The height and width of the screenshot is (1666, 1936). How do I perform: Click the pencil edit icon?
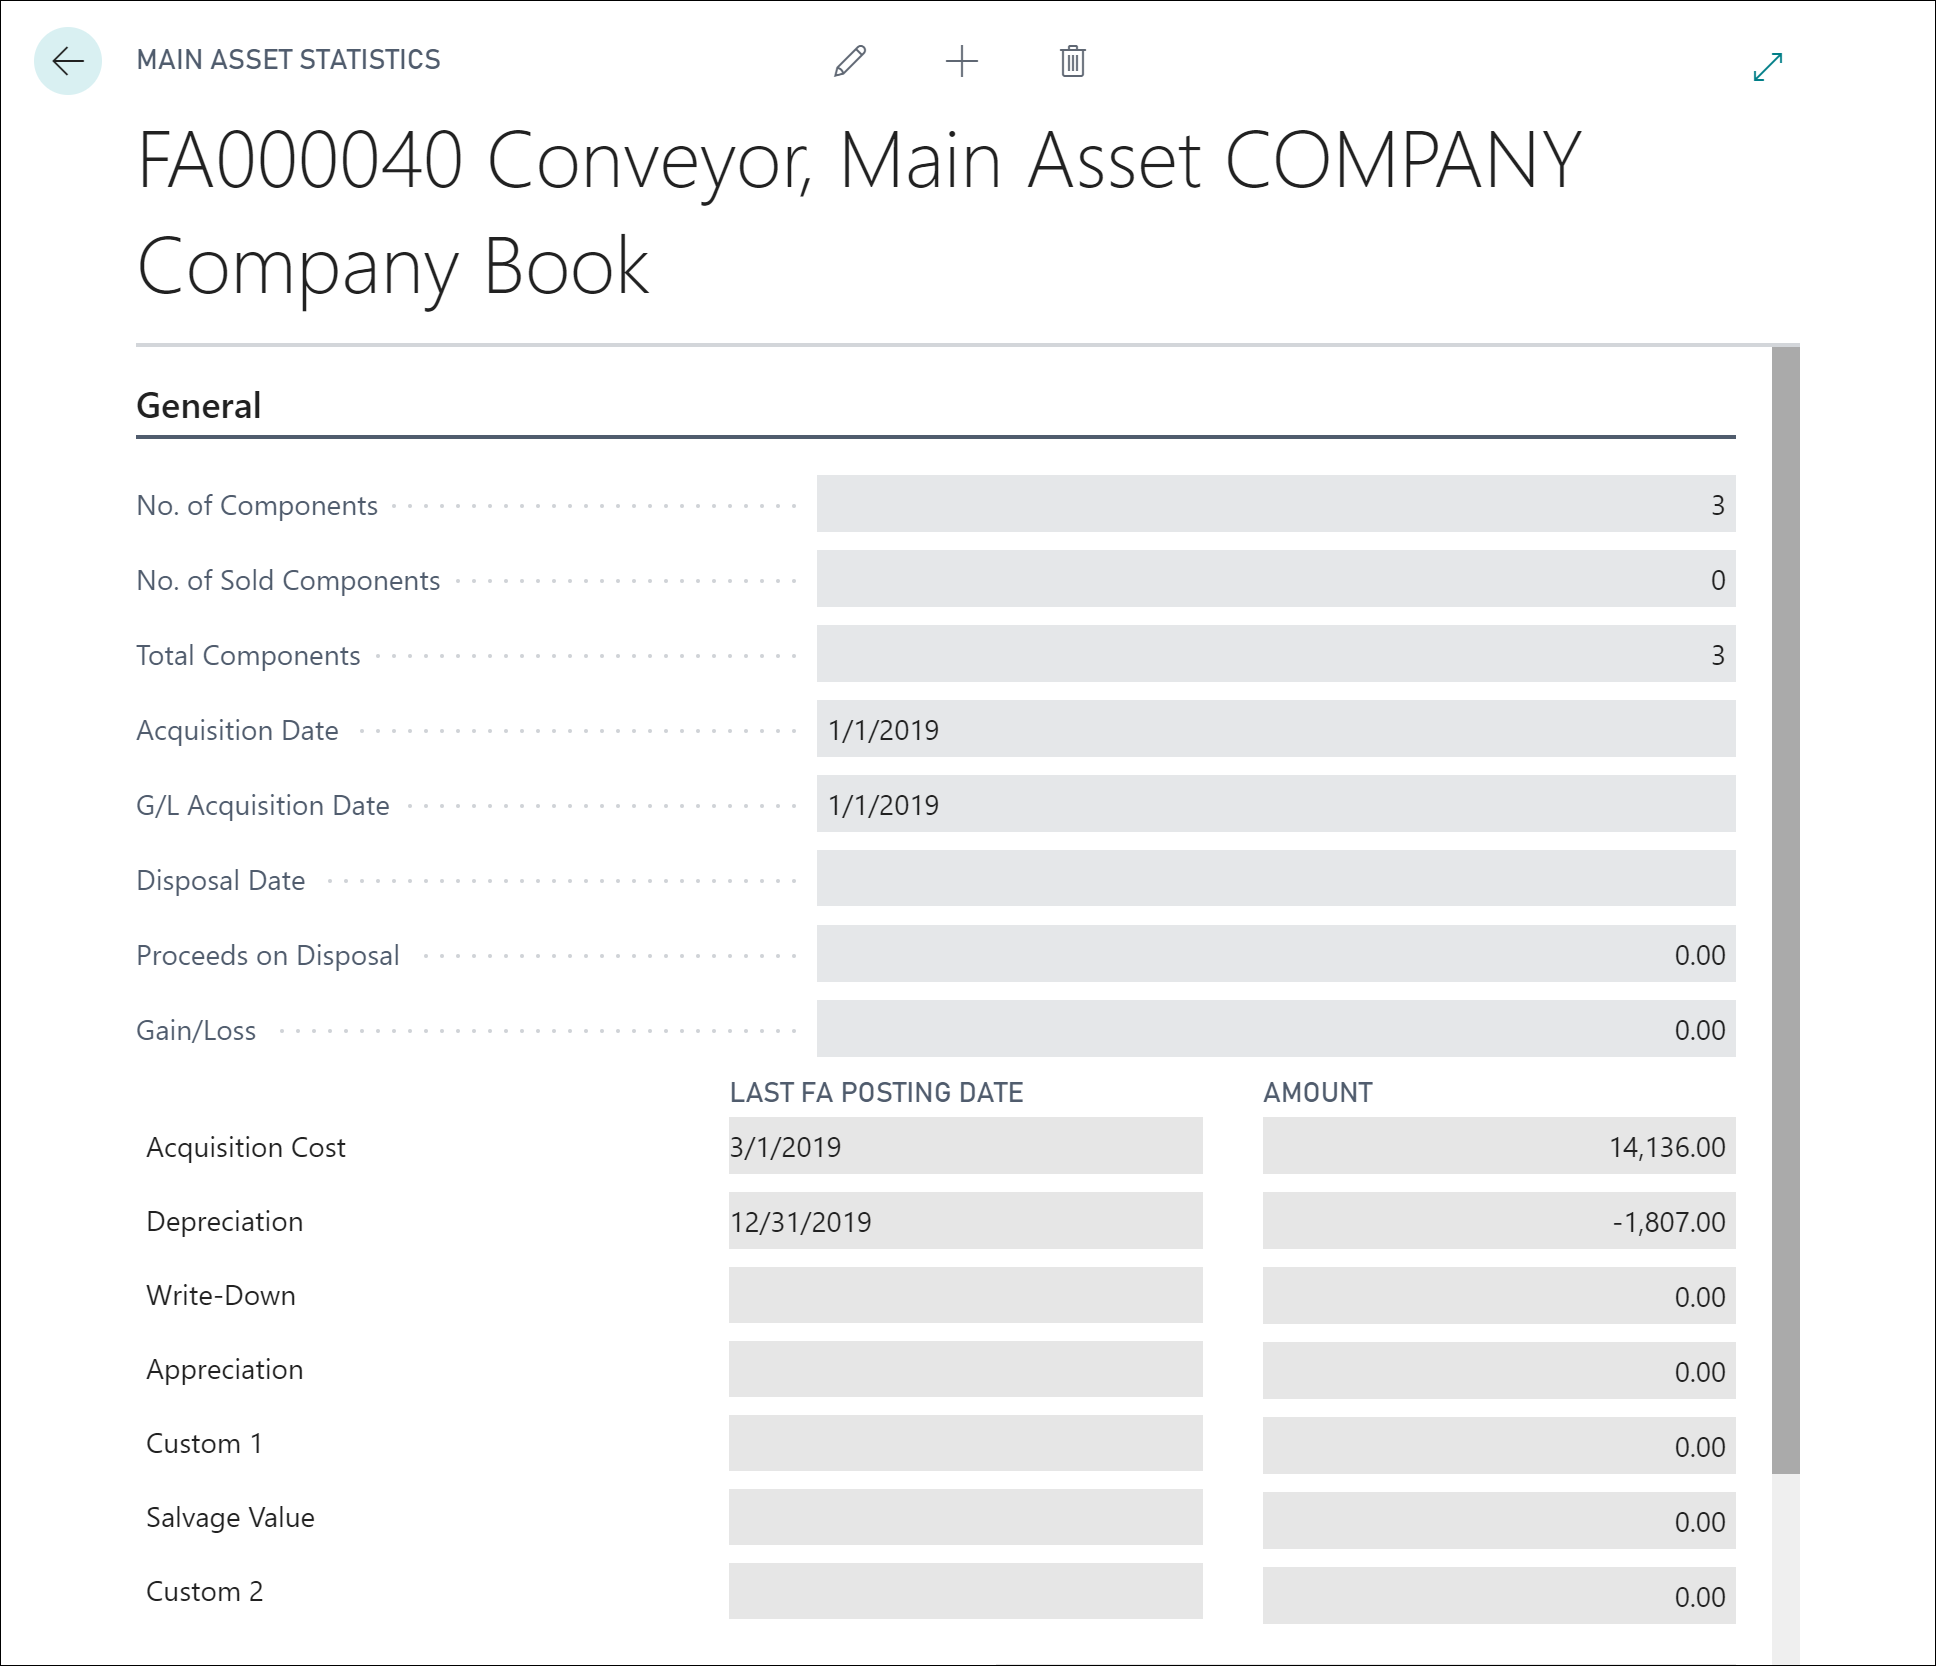click(x=850, y=61)
